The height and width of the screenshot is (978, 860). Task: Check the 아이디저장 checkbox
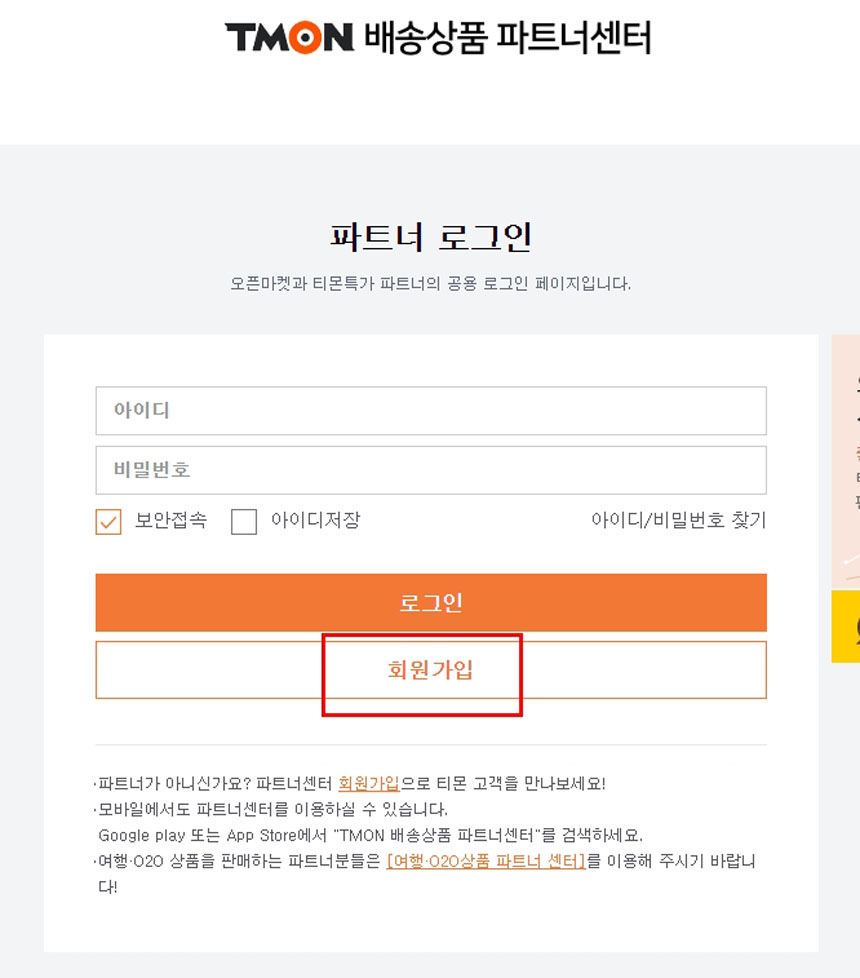click(x=244, y=521)
